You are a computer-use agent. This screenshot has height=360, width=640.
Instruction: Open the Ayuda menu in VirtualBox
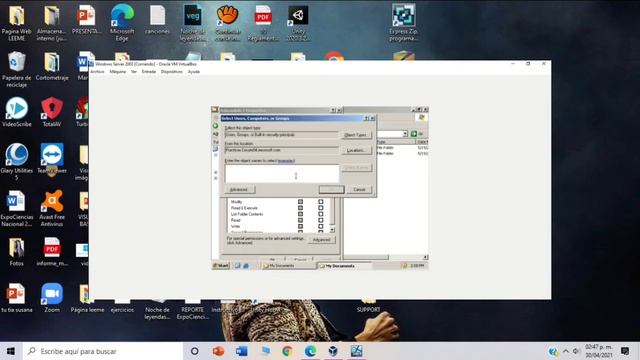coord(194,71)
